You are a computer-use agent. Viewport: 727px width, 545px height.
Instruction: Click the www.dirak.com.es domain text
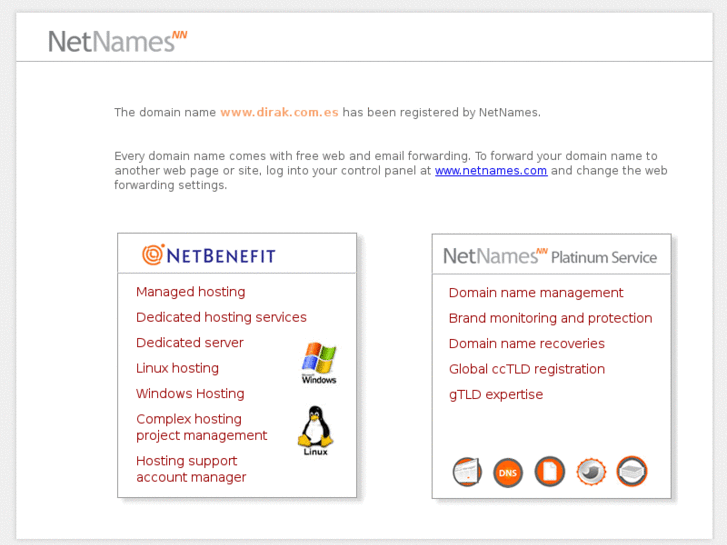279,113
